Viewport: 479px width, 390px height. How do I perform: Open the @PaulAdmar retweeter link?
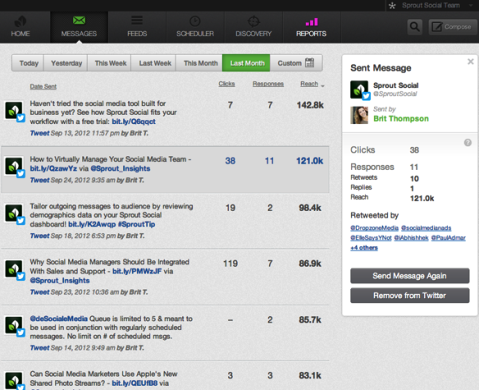(448, 238)
